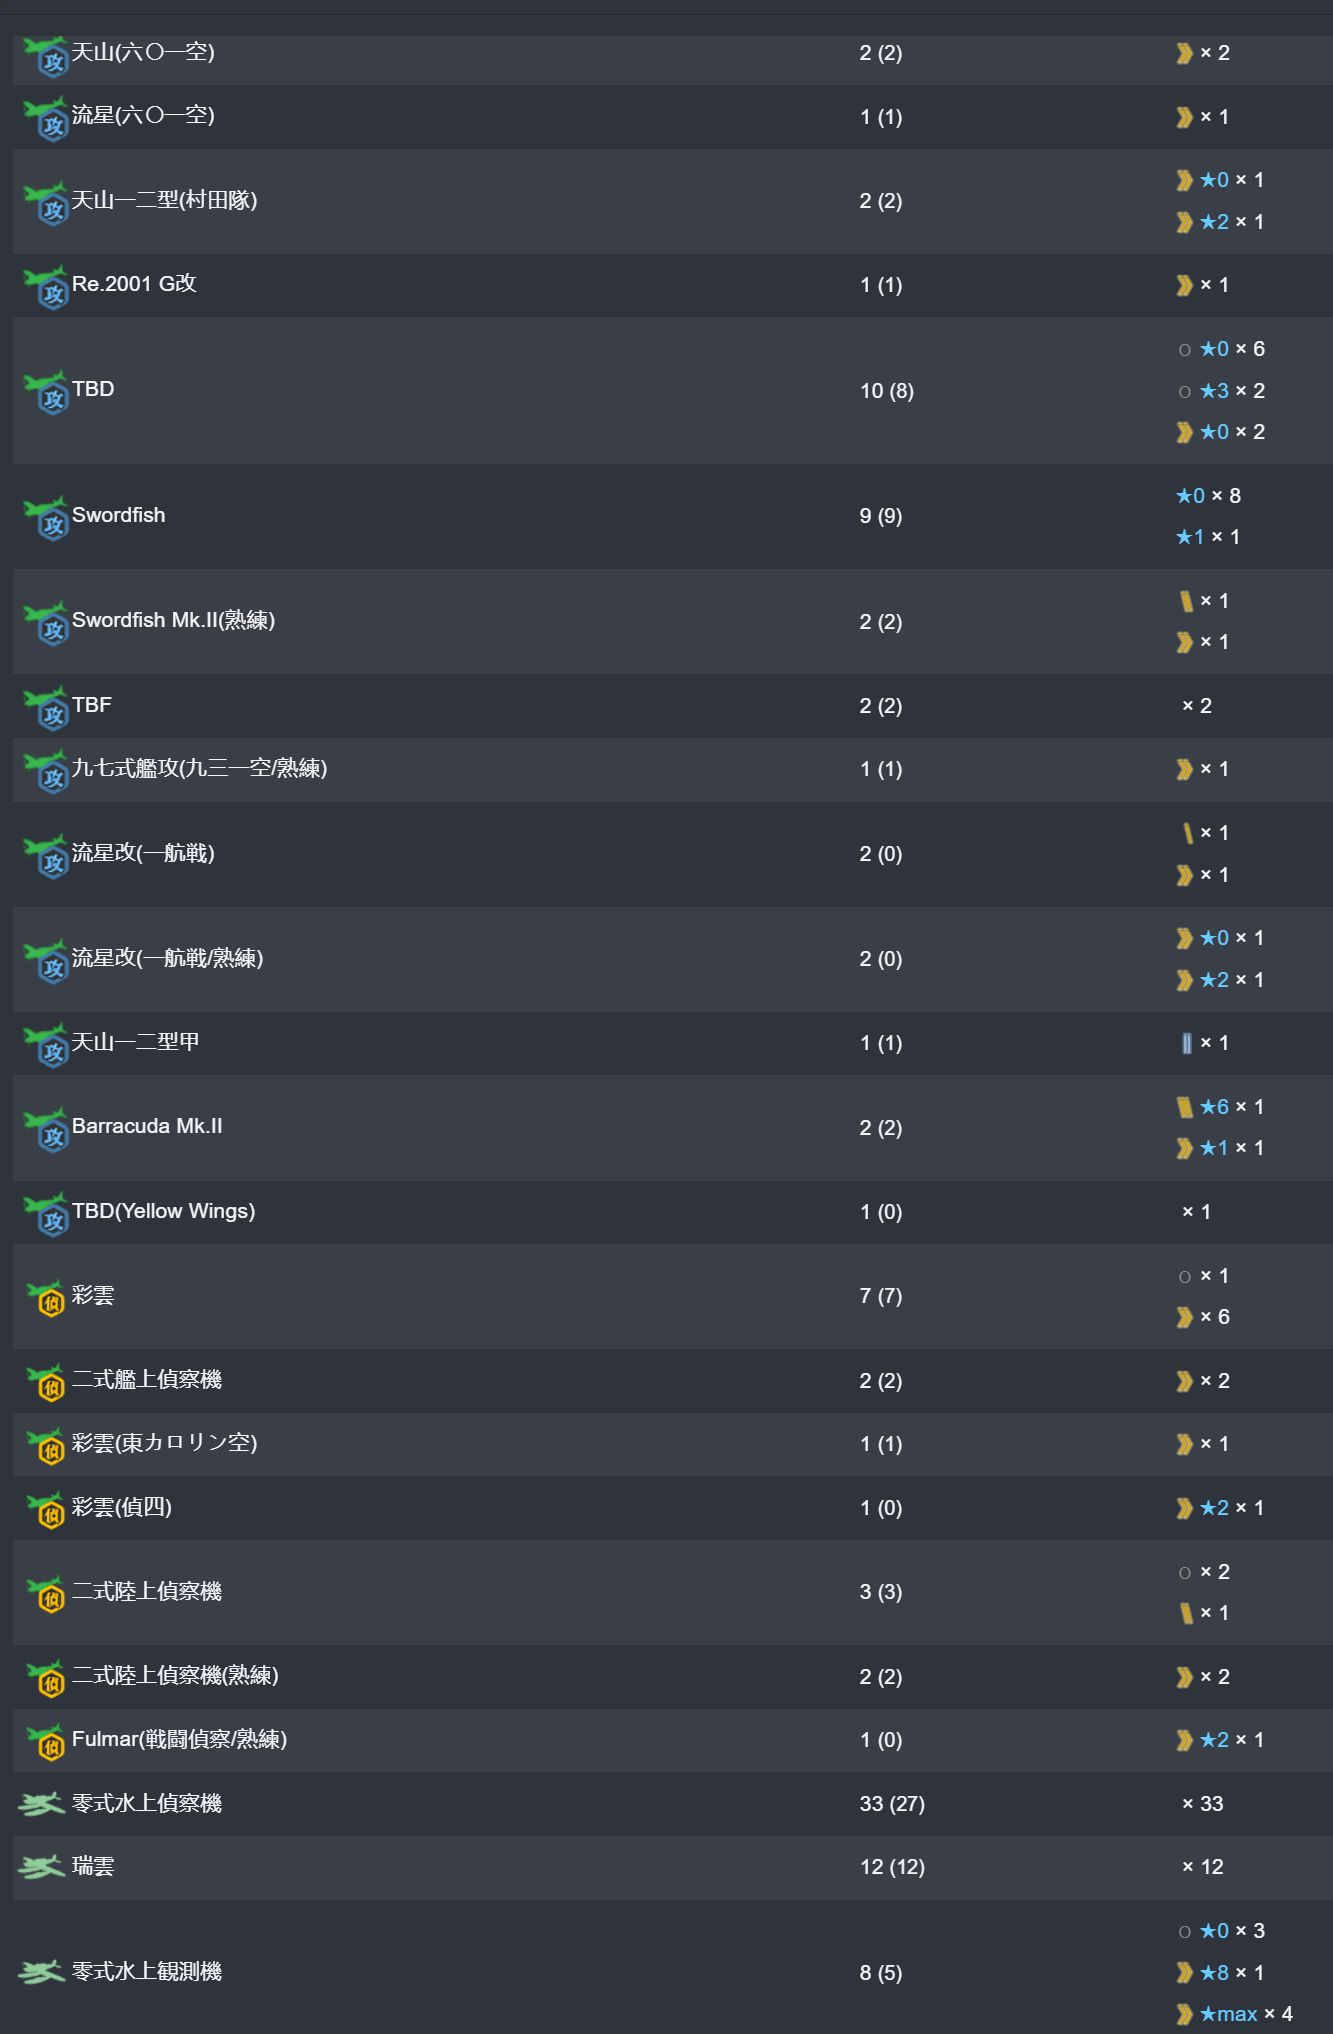Select the 二式陸上偵察機(熟練) row name
The height and width of the screenshot is (2034, 1333).
tap(175, 1675)
